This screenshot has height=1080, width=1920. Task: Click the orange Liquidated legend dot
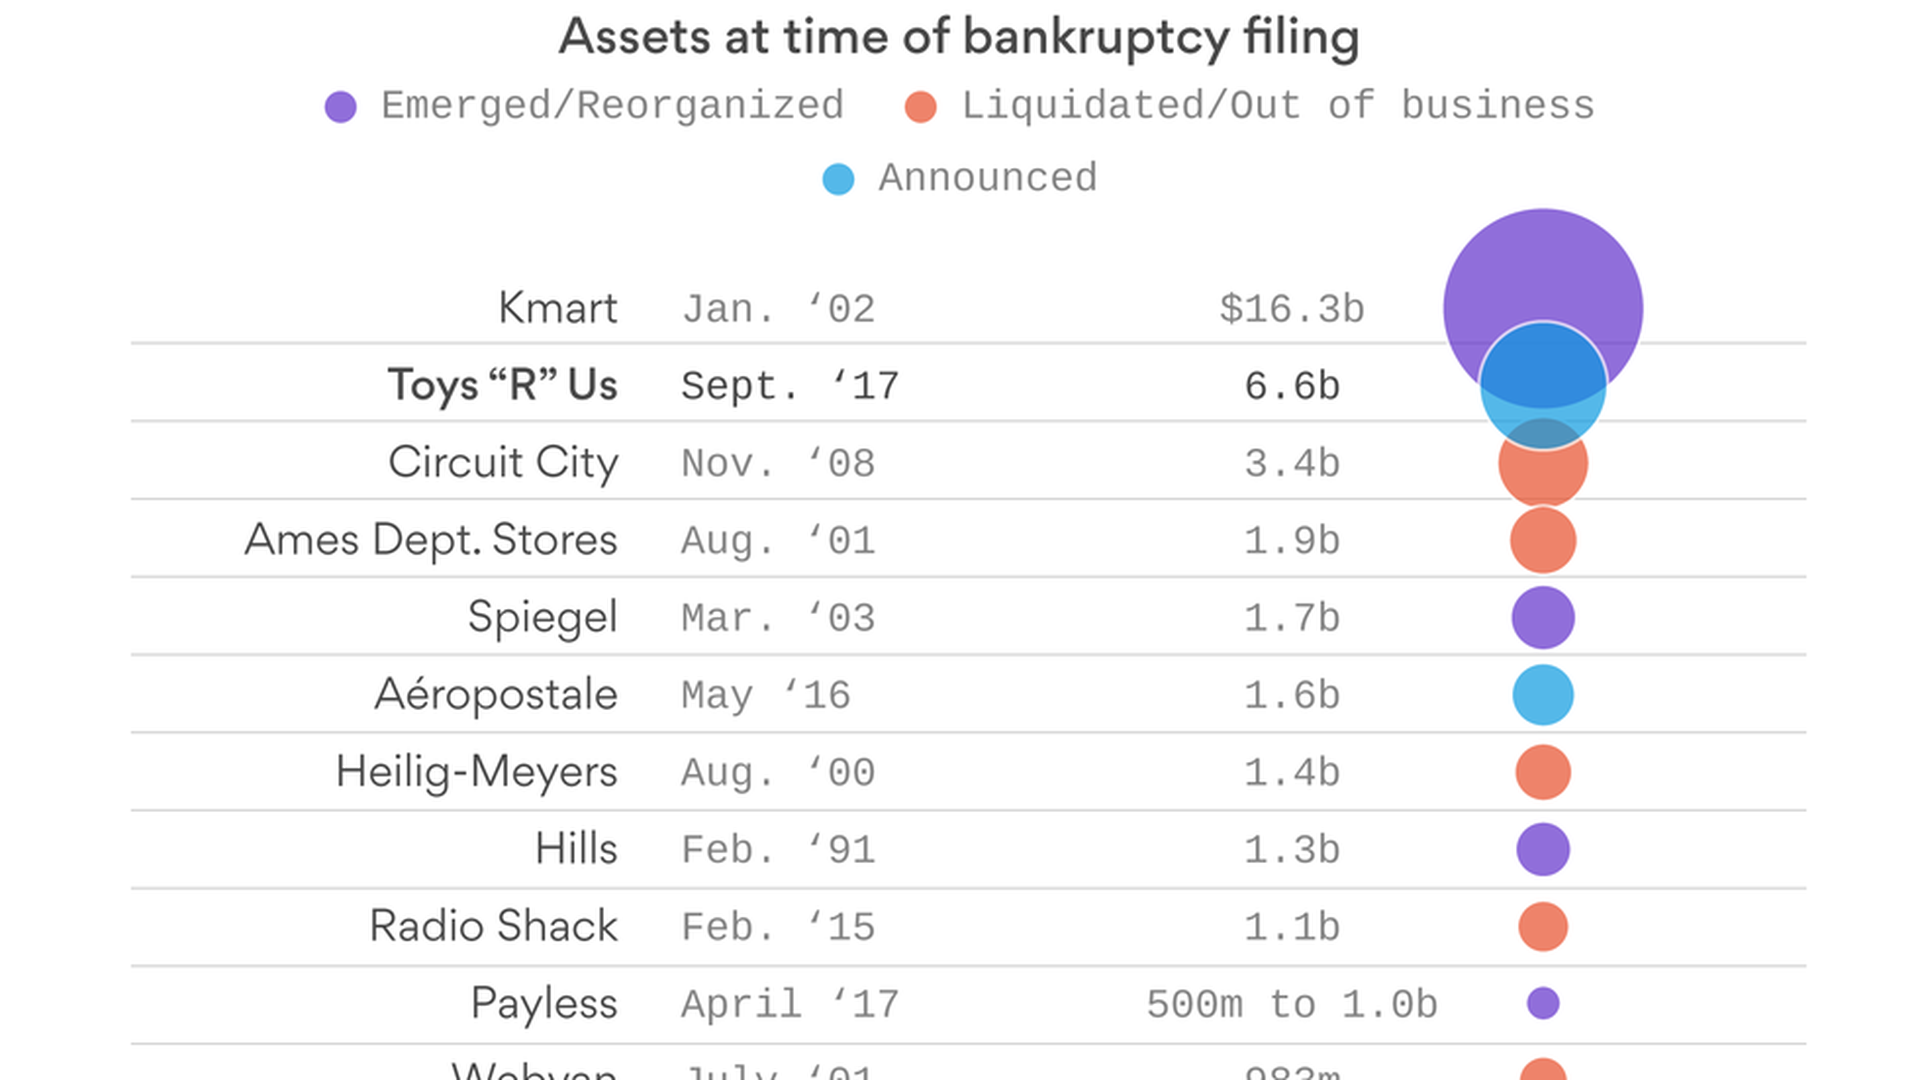click(920, 107)
